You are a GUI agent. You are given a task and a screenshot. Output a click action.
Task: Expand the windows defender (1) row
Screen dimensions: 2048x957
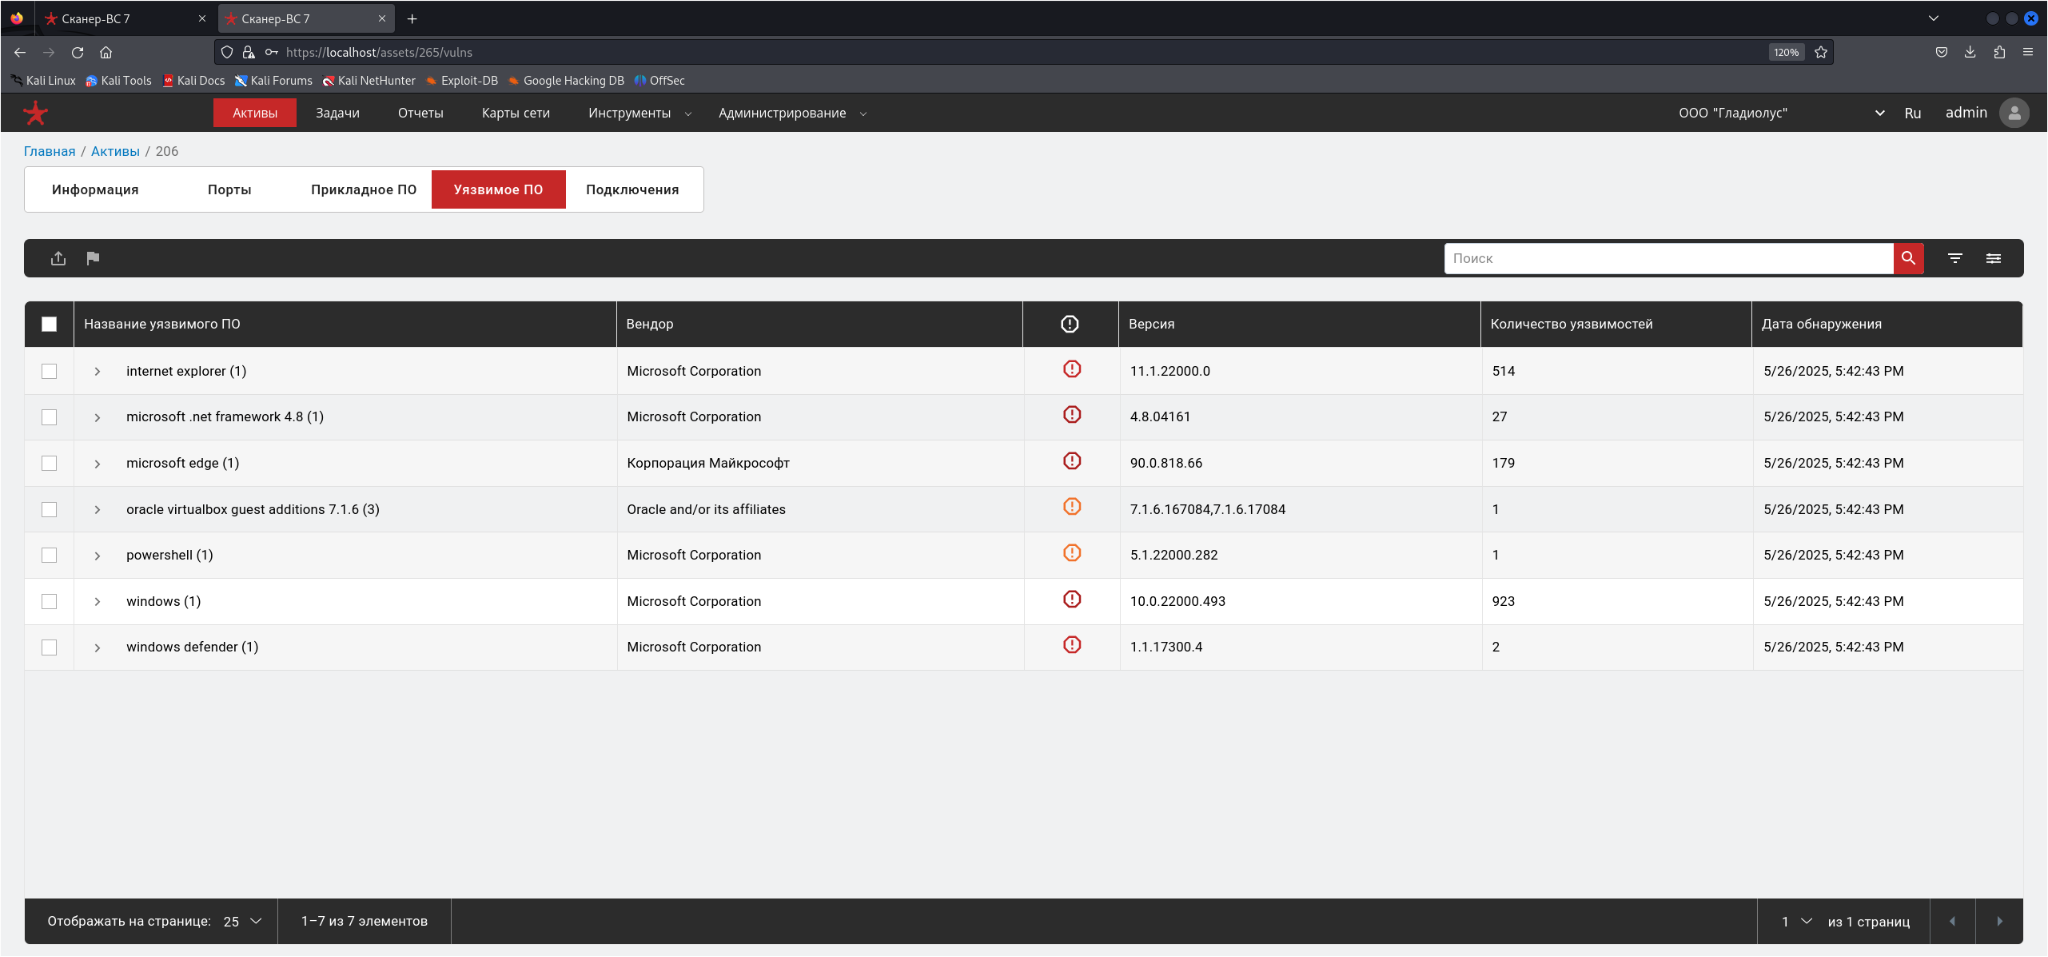[x=97, y=647]
